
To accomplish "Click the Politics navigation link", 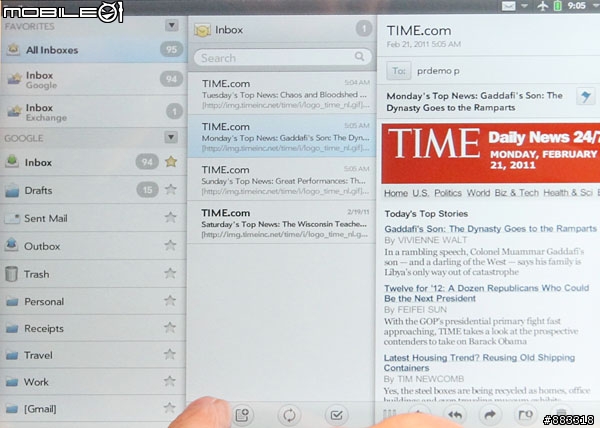I will 448,193.
